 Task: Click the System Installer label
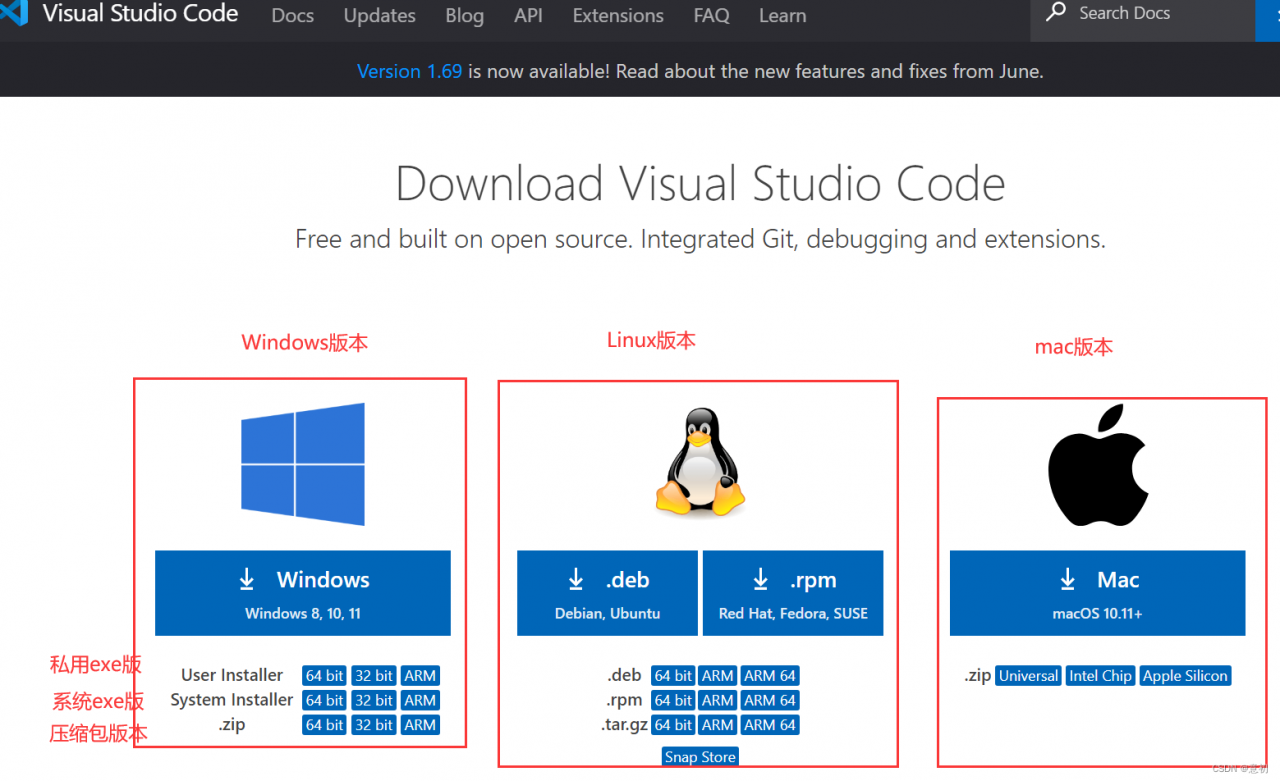pyautogui.click(x=232, y=700)
